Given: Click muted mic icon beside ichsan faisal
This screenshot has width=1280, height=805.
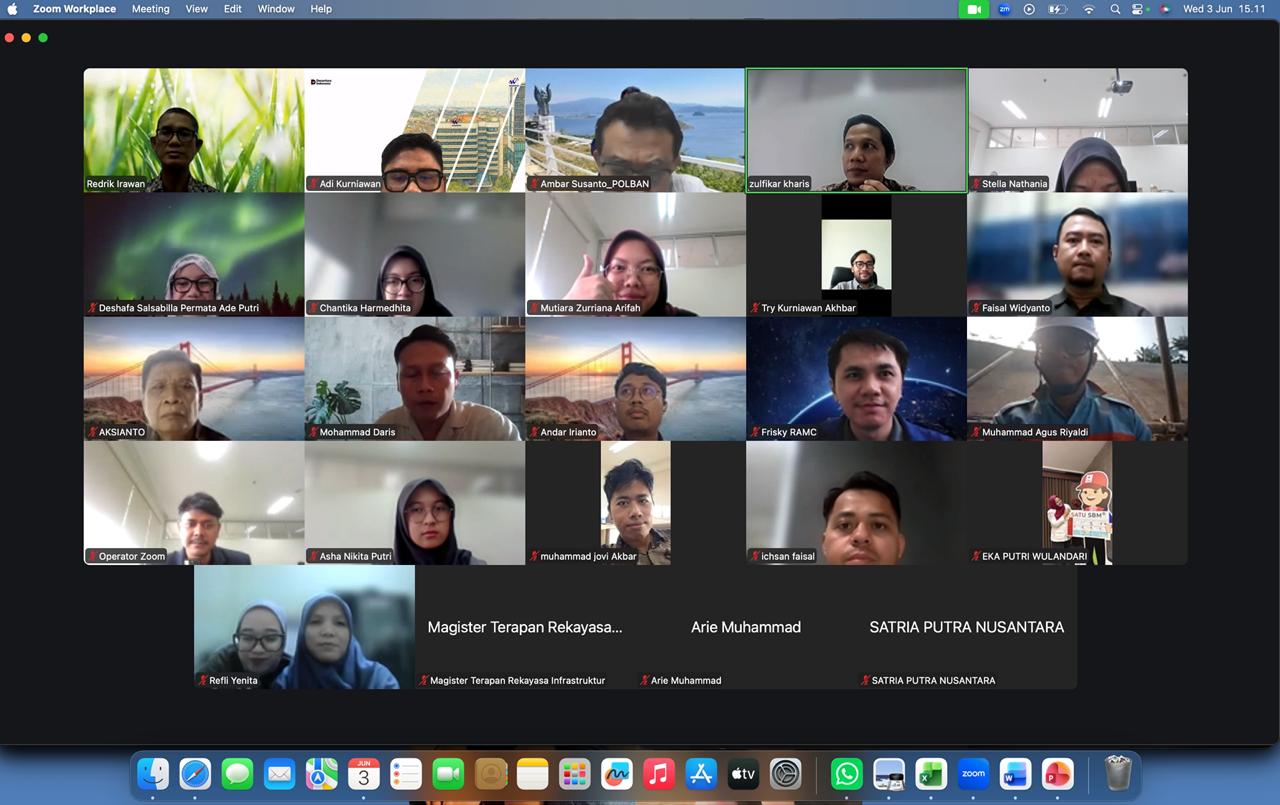Looking at the screenshot, I should tap(754, 556).
